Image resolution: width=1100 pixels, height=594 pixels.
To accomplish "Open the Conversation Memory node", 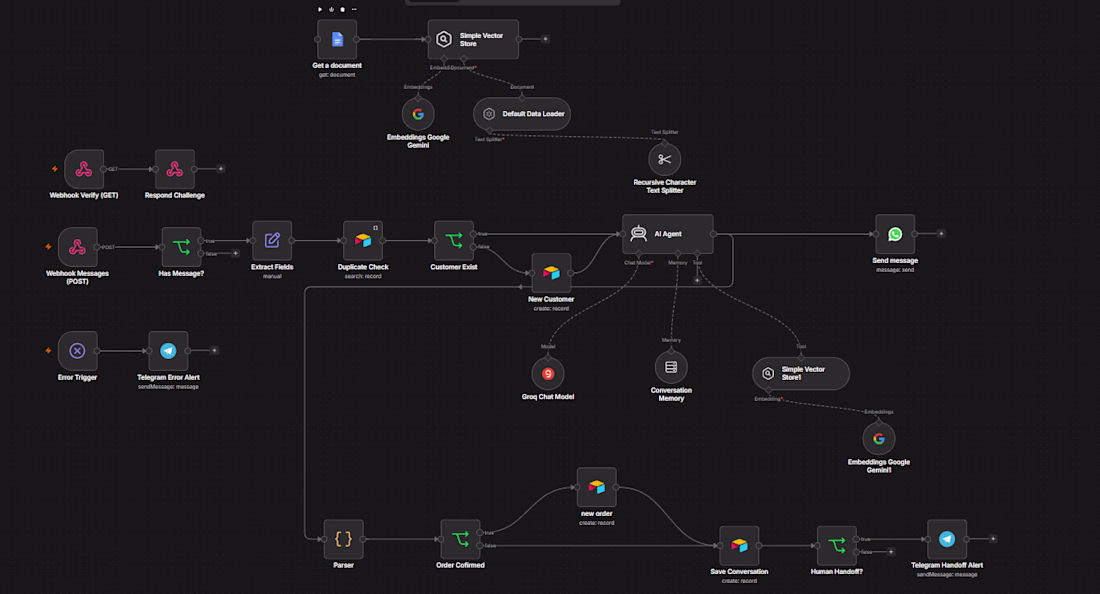I will [x=671, y=367].
